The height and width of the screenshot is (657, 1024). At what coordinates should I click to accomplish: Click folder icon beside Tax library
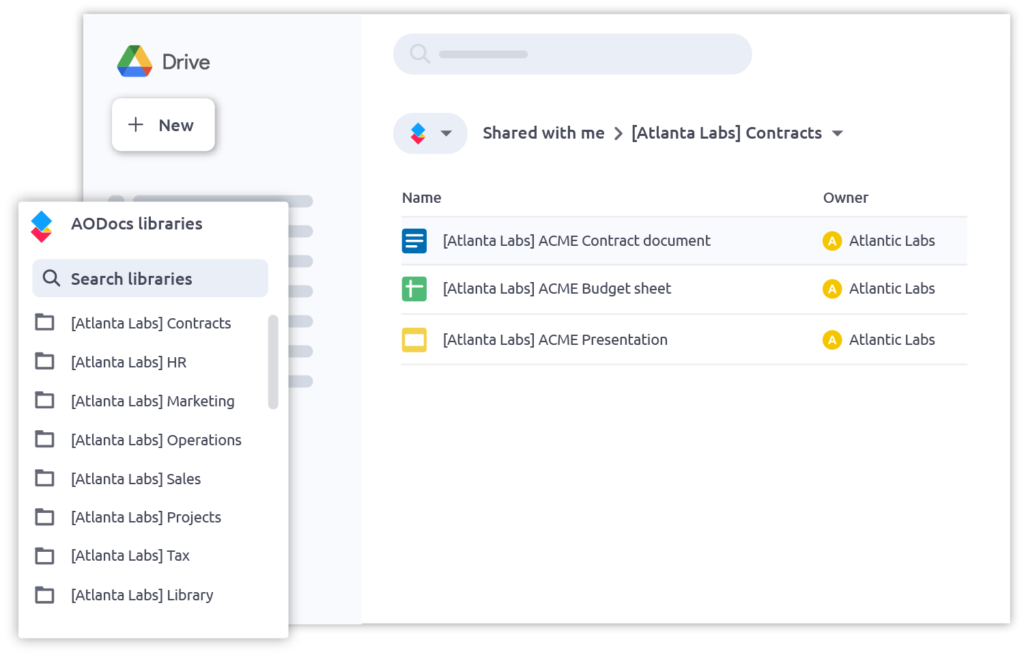(44, 555)
